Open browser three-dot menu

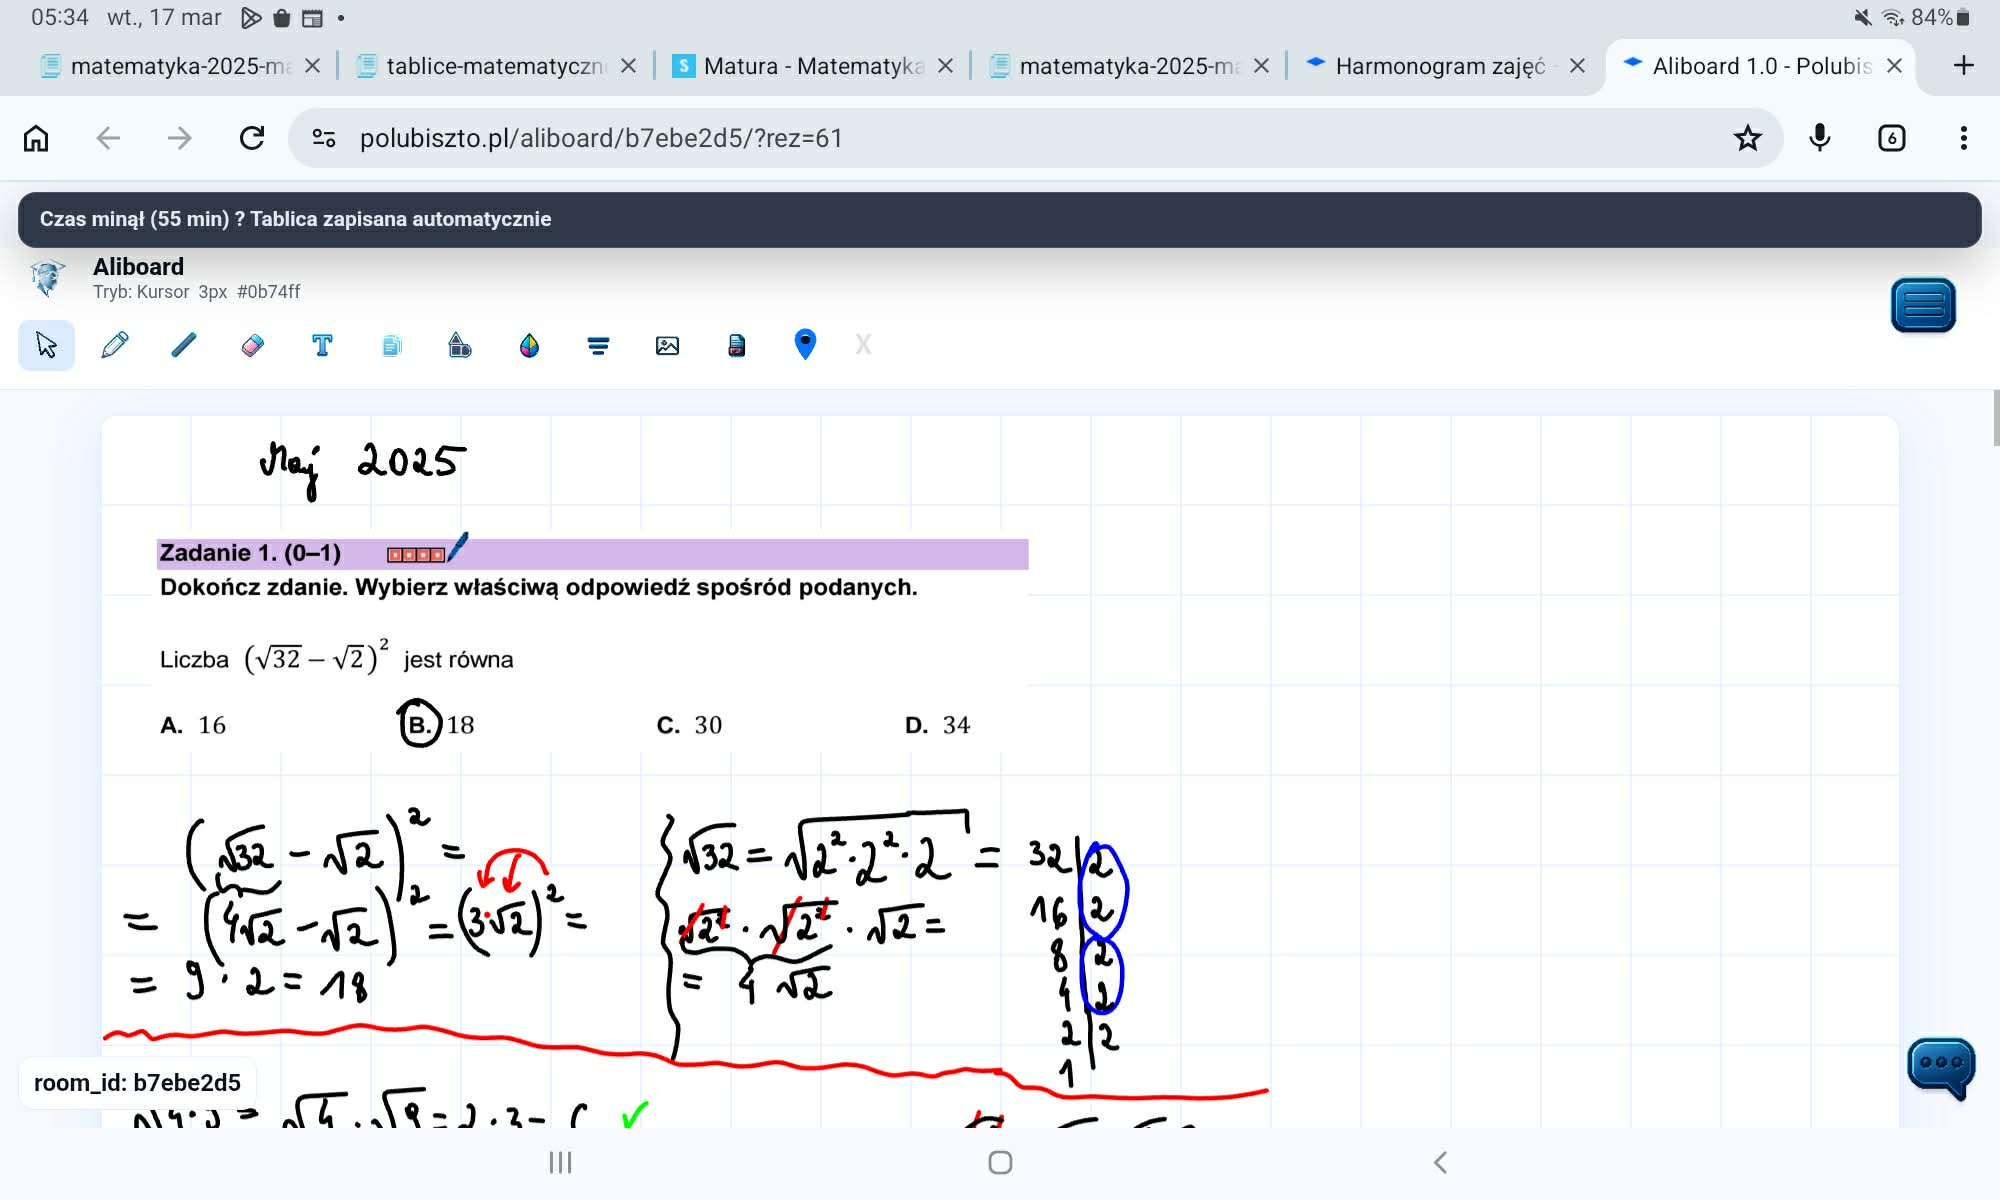tap(1963, 138)
